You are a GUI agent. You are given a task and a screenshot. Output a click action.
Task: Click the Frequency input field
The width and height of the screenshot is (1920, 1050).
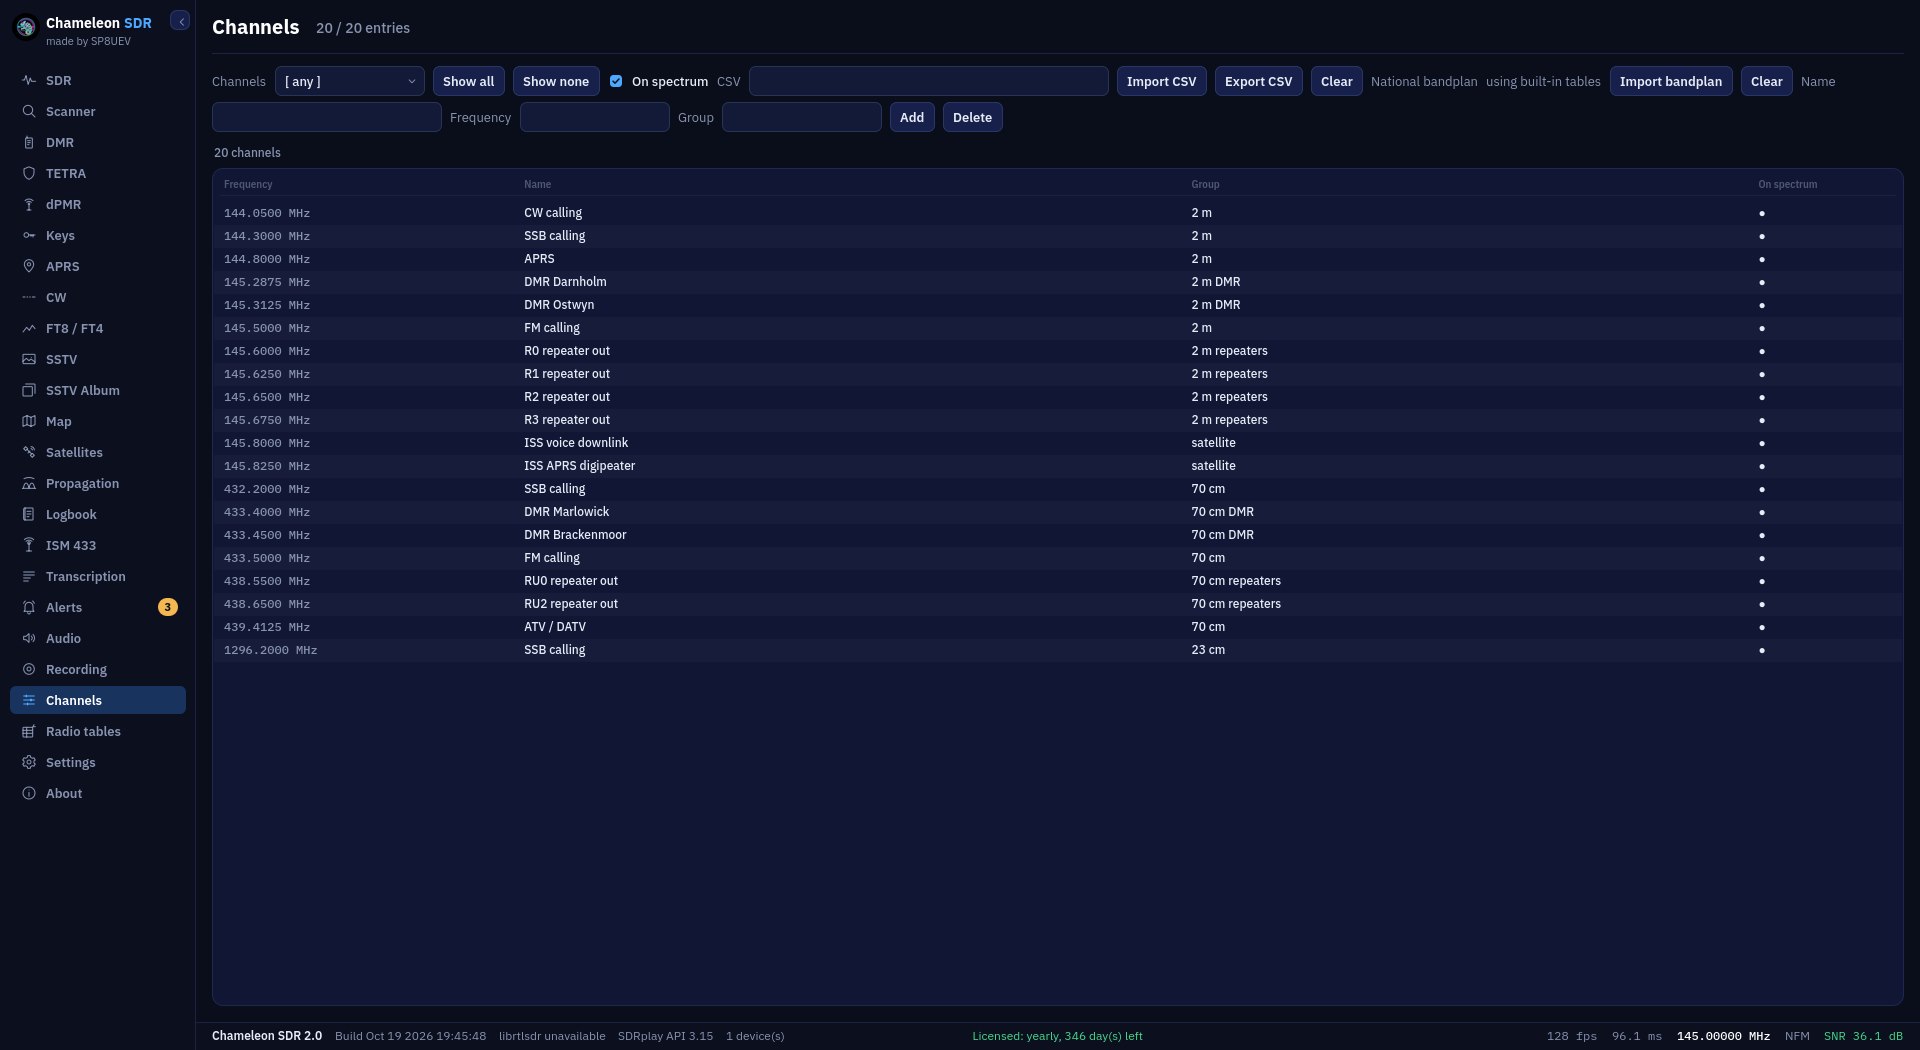pos(594,117)
